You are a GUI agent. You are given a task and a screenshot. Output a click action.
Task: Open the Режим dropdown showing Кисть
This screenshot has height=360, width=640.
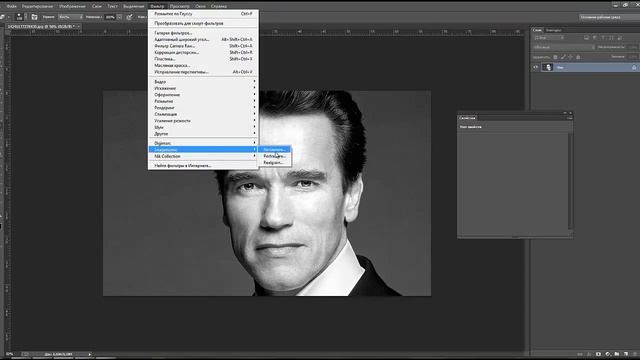[70, 17]
